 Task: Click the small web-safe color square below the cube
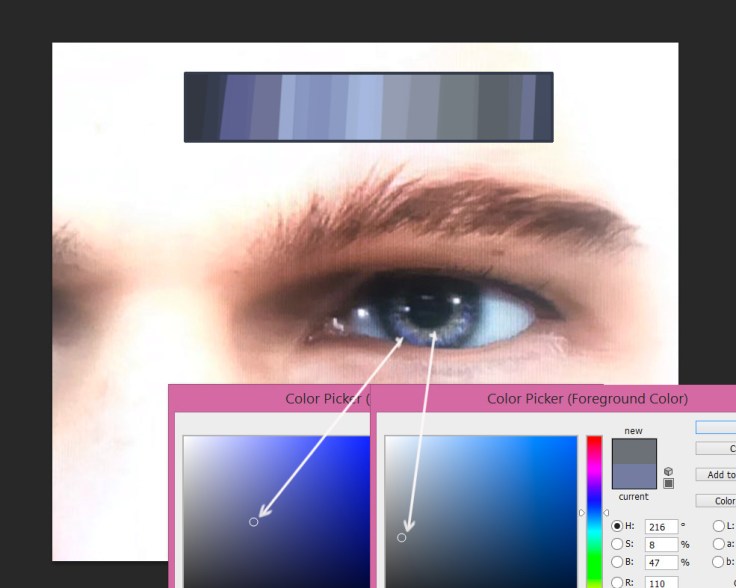(x=668, y=483)
